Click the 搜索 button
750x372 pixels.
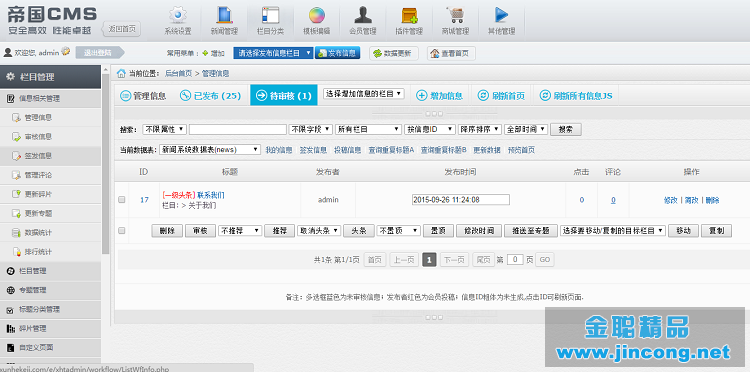coord(566,129)
